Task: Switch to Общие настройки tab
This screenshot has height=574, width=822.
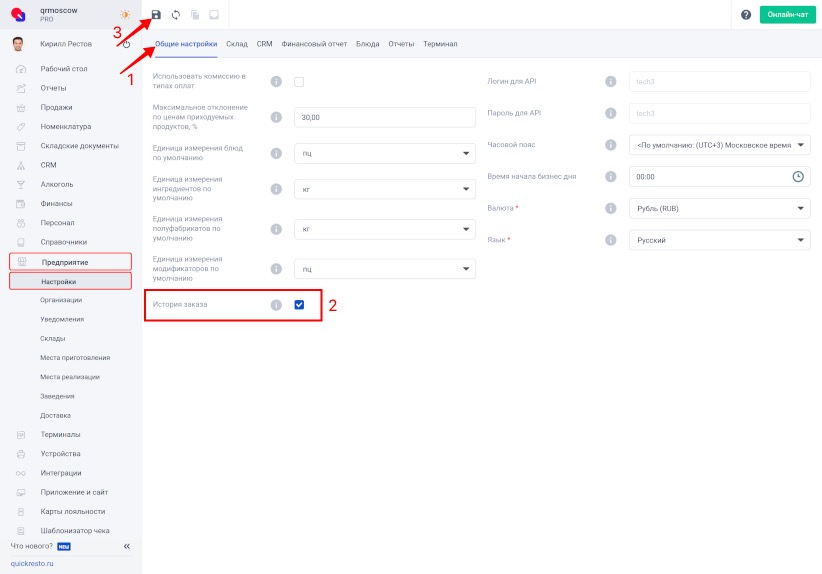Action: pyautogui.click(x=186, y=44)
